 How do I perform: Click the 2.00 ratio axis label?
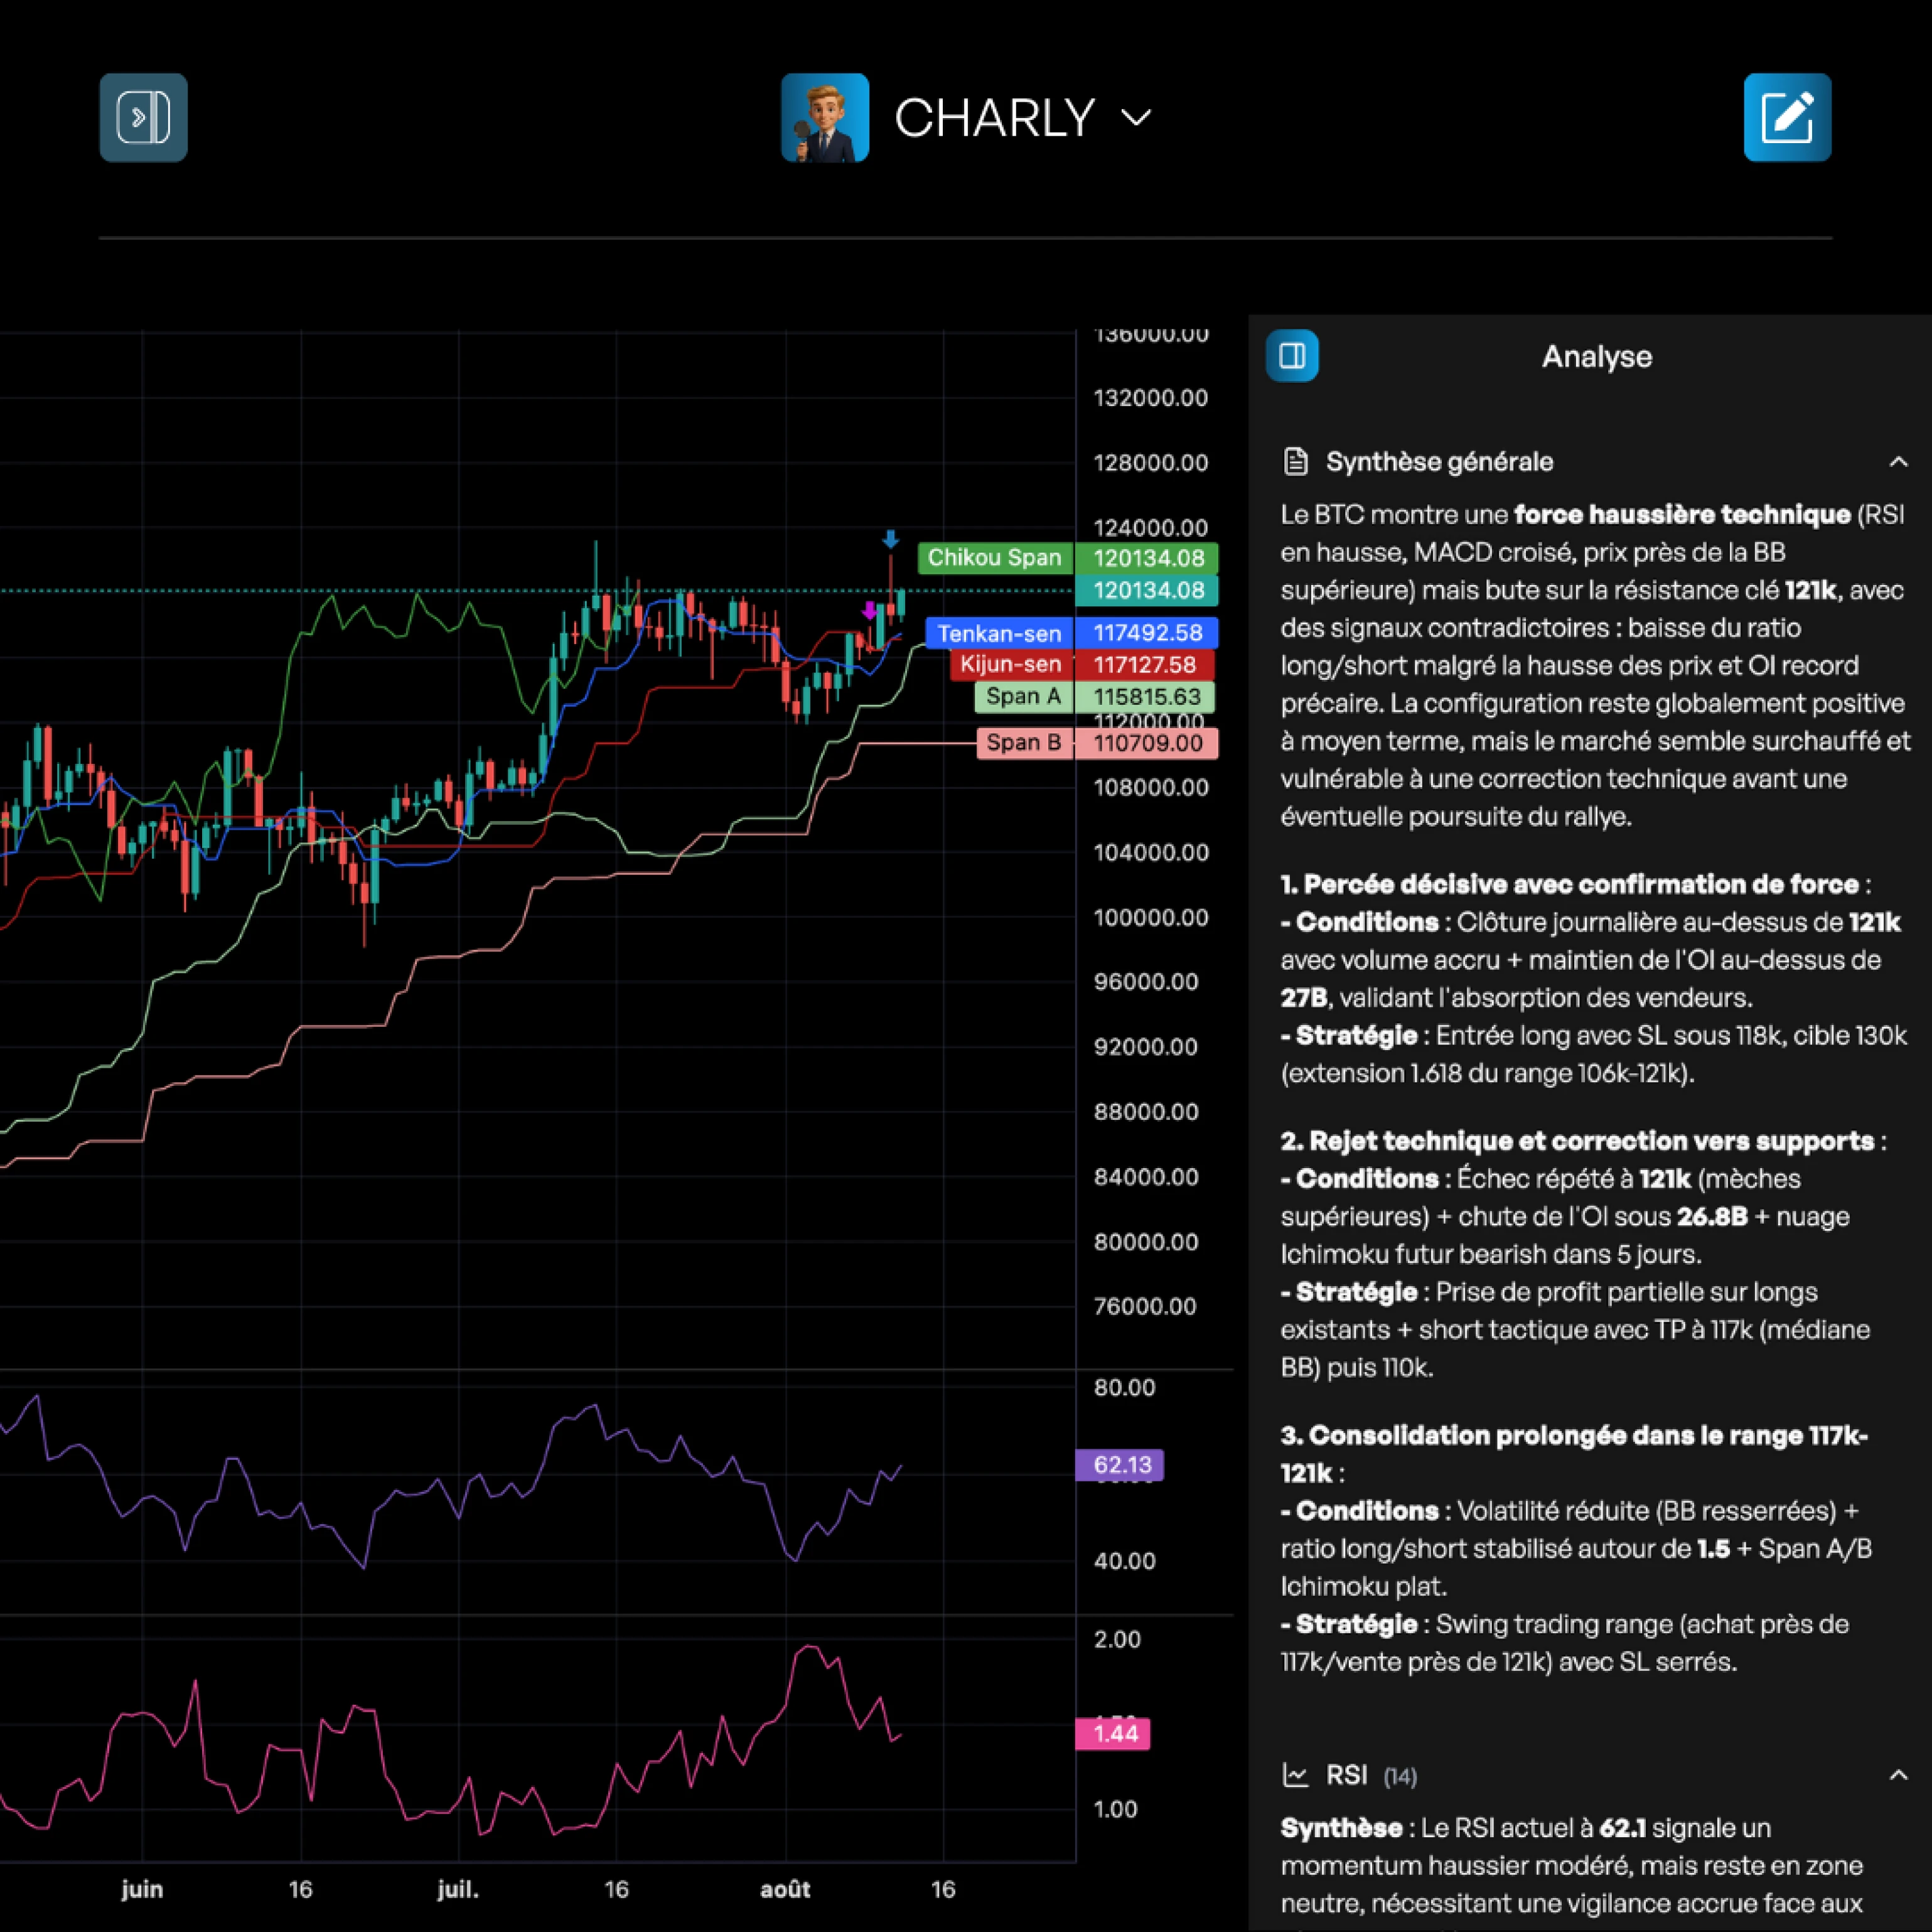click(1118, 1639)
